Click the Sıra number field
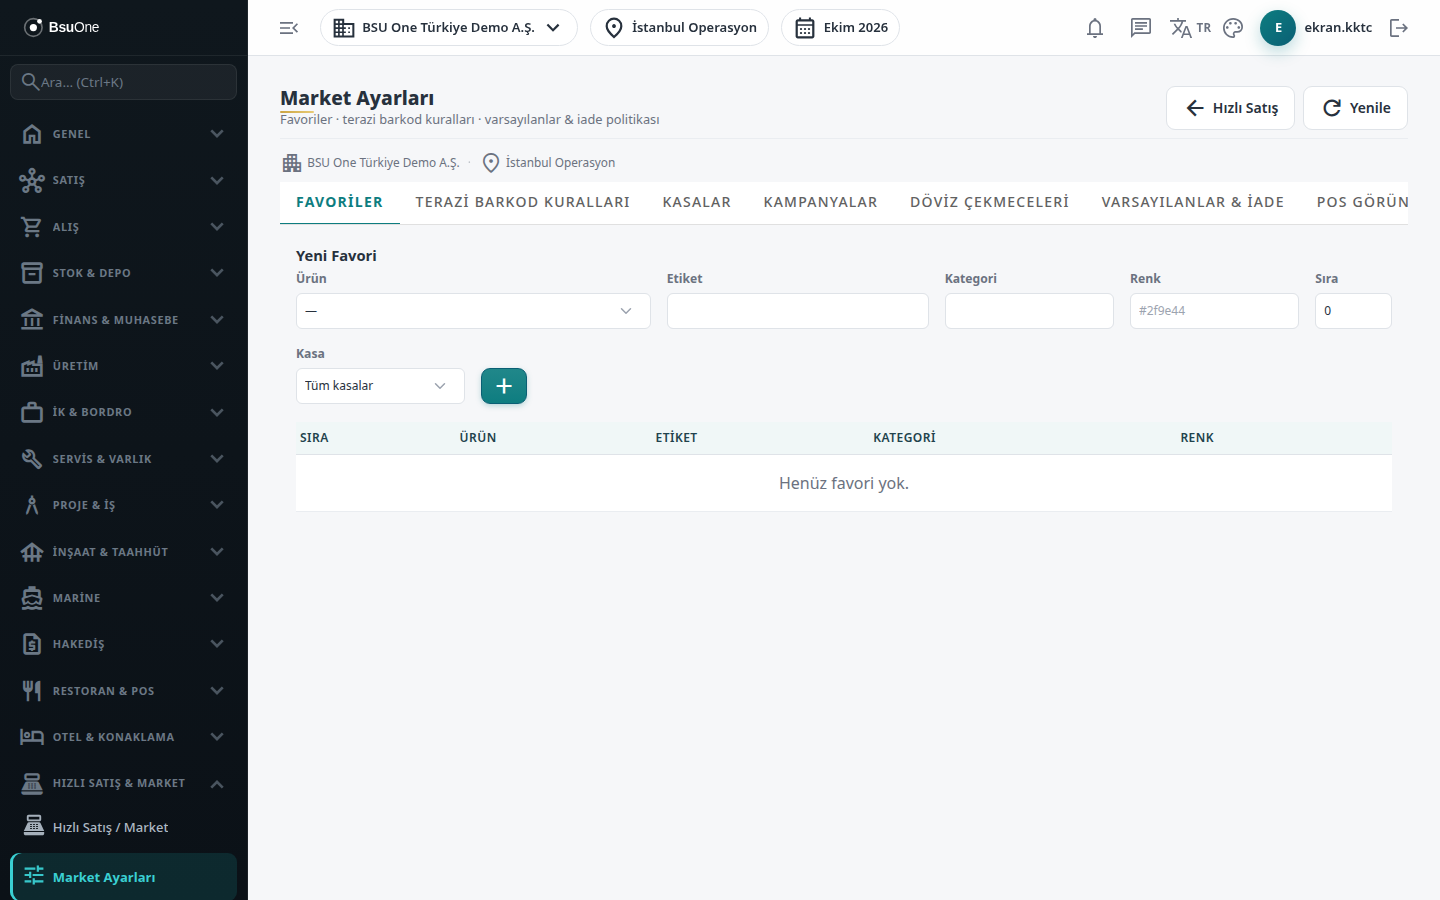Image resolution: width=1440 pixels, height=900 pixels. 1353,311
